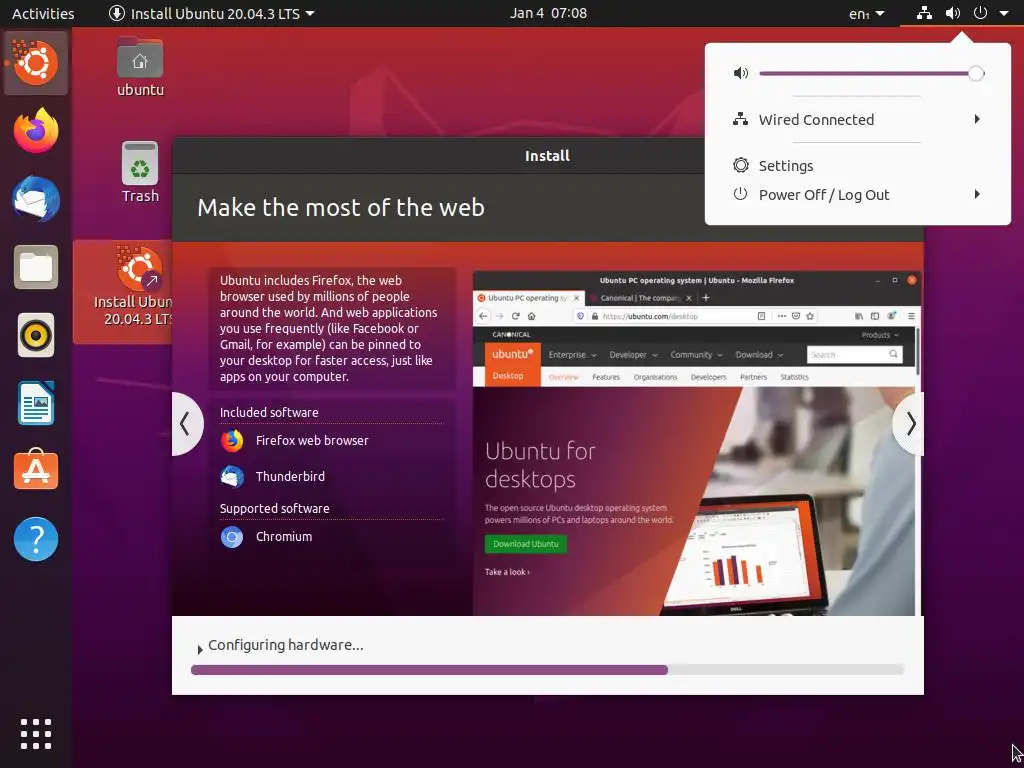
Task: Open the ubuntu home folder desktop icon
Action: click(140, 66)
